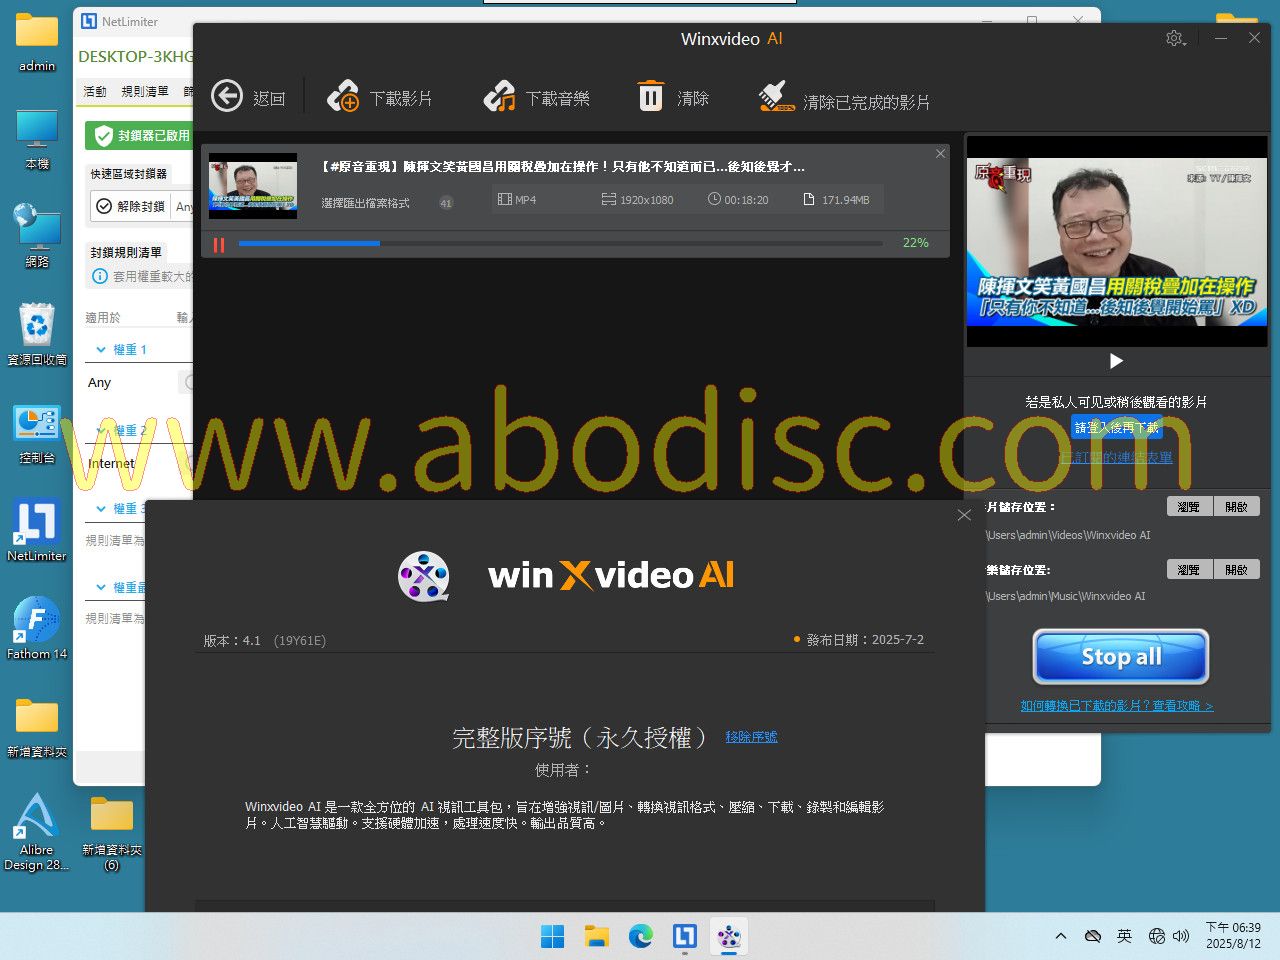Image resolution: width=1280 pixels, height=960 pixels.
Task: Open the 資源回收筒 recycle bin icon
Action: (37, 334)
